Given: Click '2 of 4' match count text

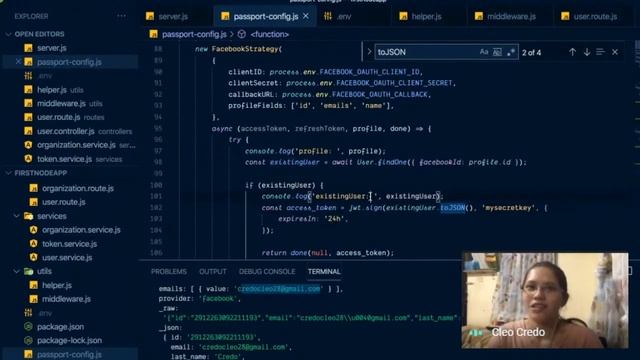Looking at the screenshot, I should coord(531,53).
